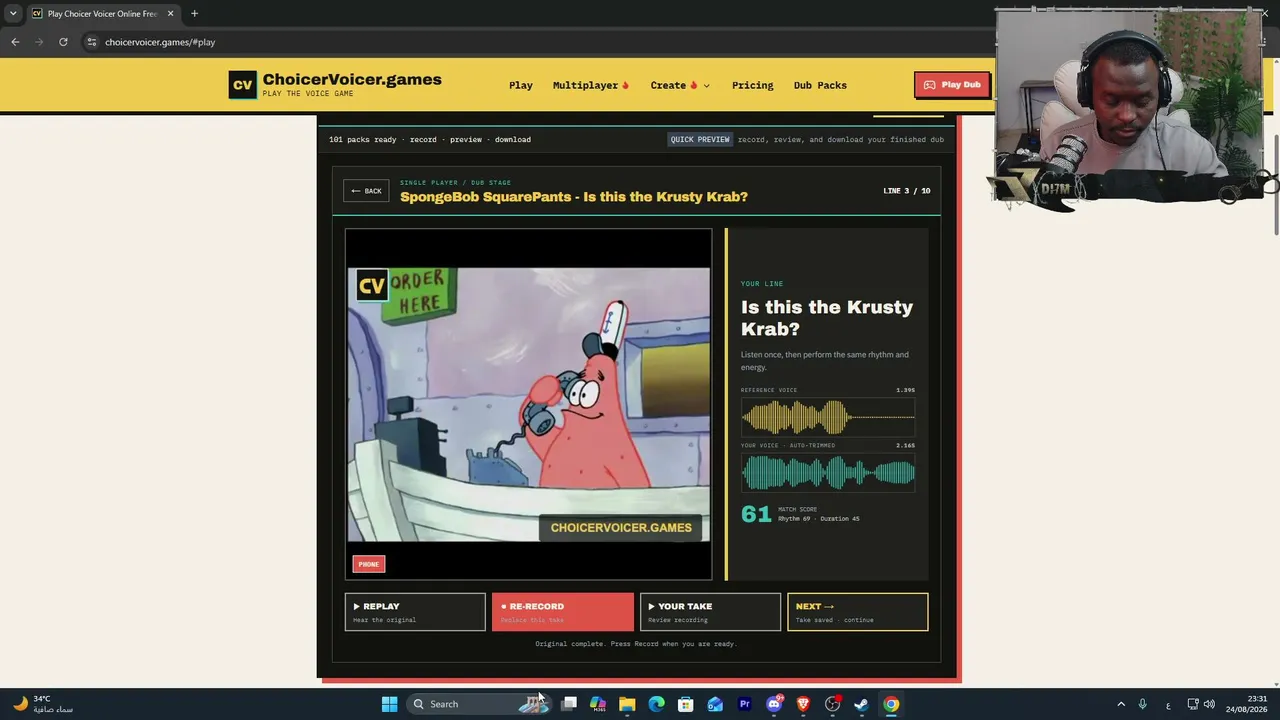Open Task View from taskbar
Viewport: 1280px width, 720px height.
[569, 704]
